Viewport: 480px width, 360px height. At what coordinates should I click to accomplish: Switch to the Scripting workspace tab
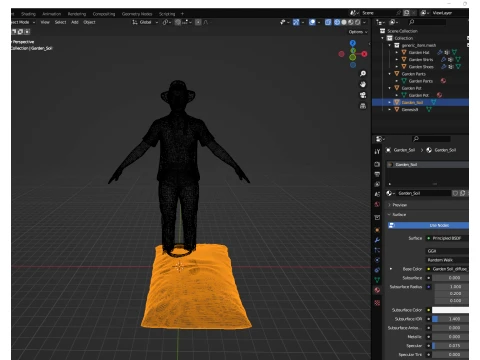167,14
